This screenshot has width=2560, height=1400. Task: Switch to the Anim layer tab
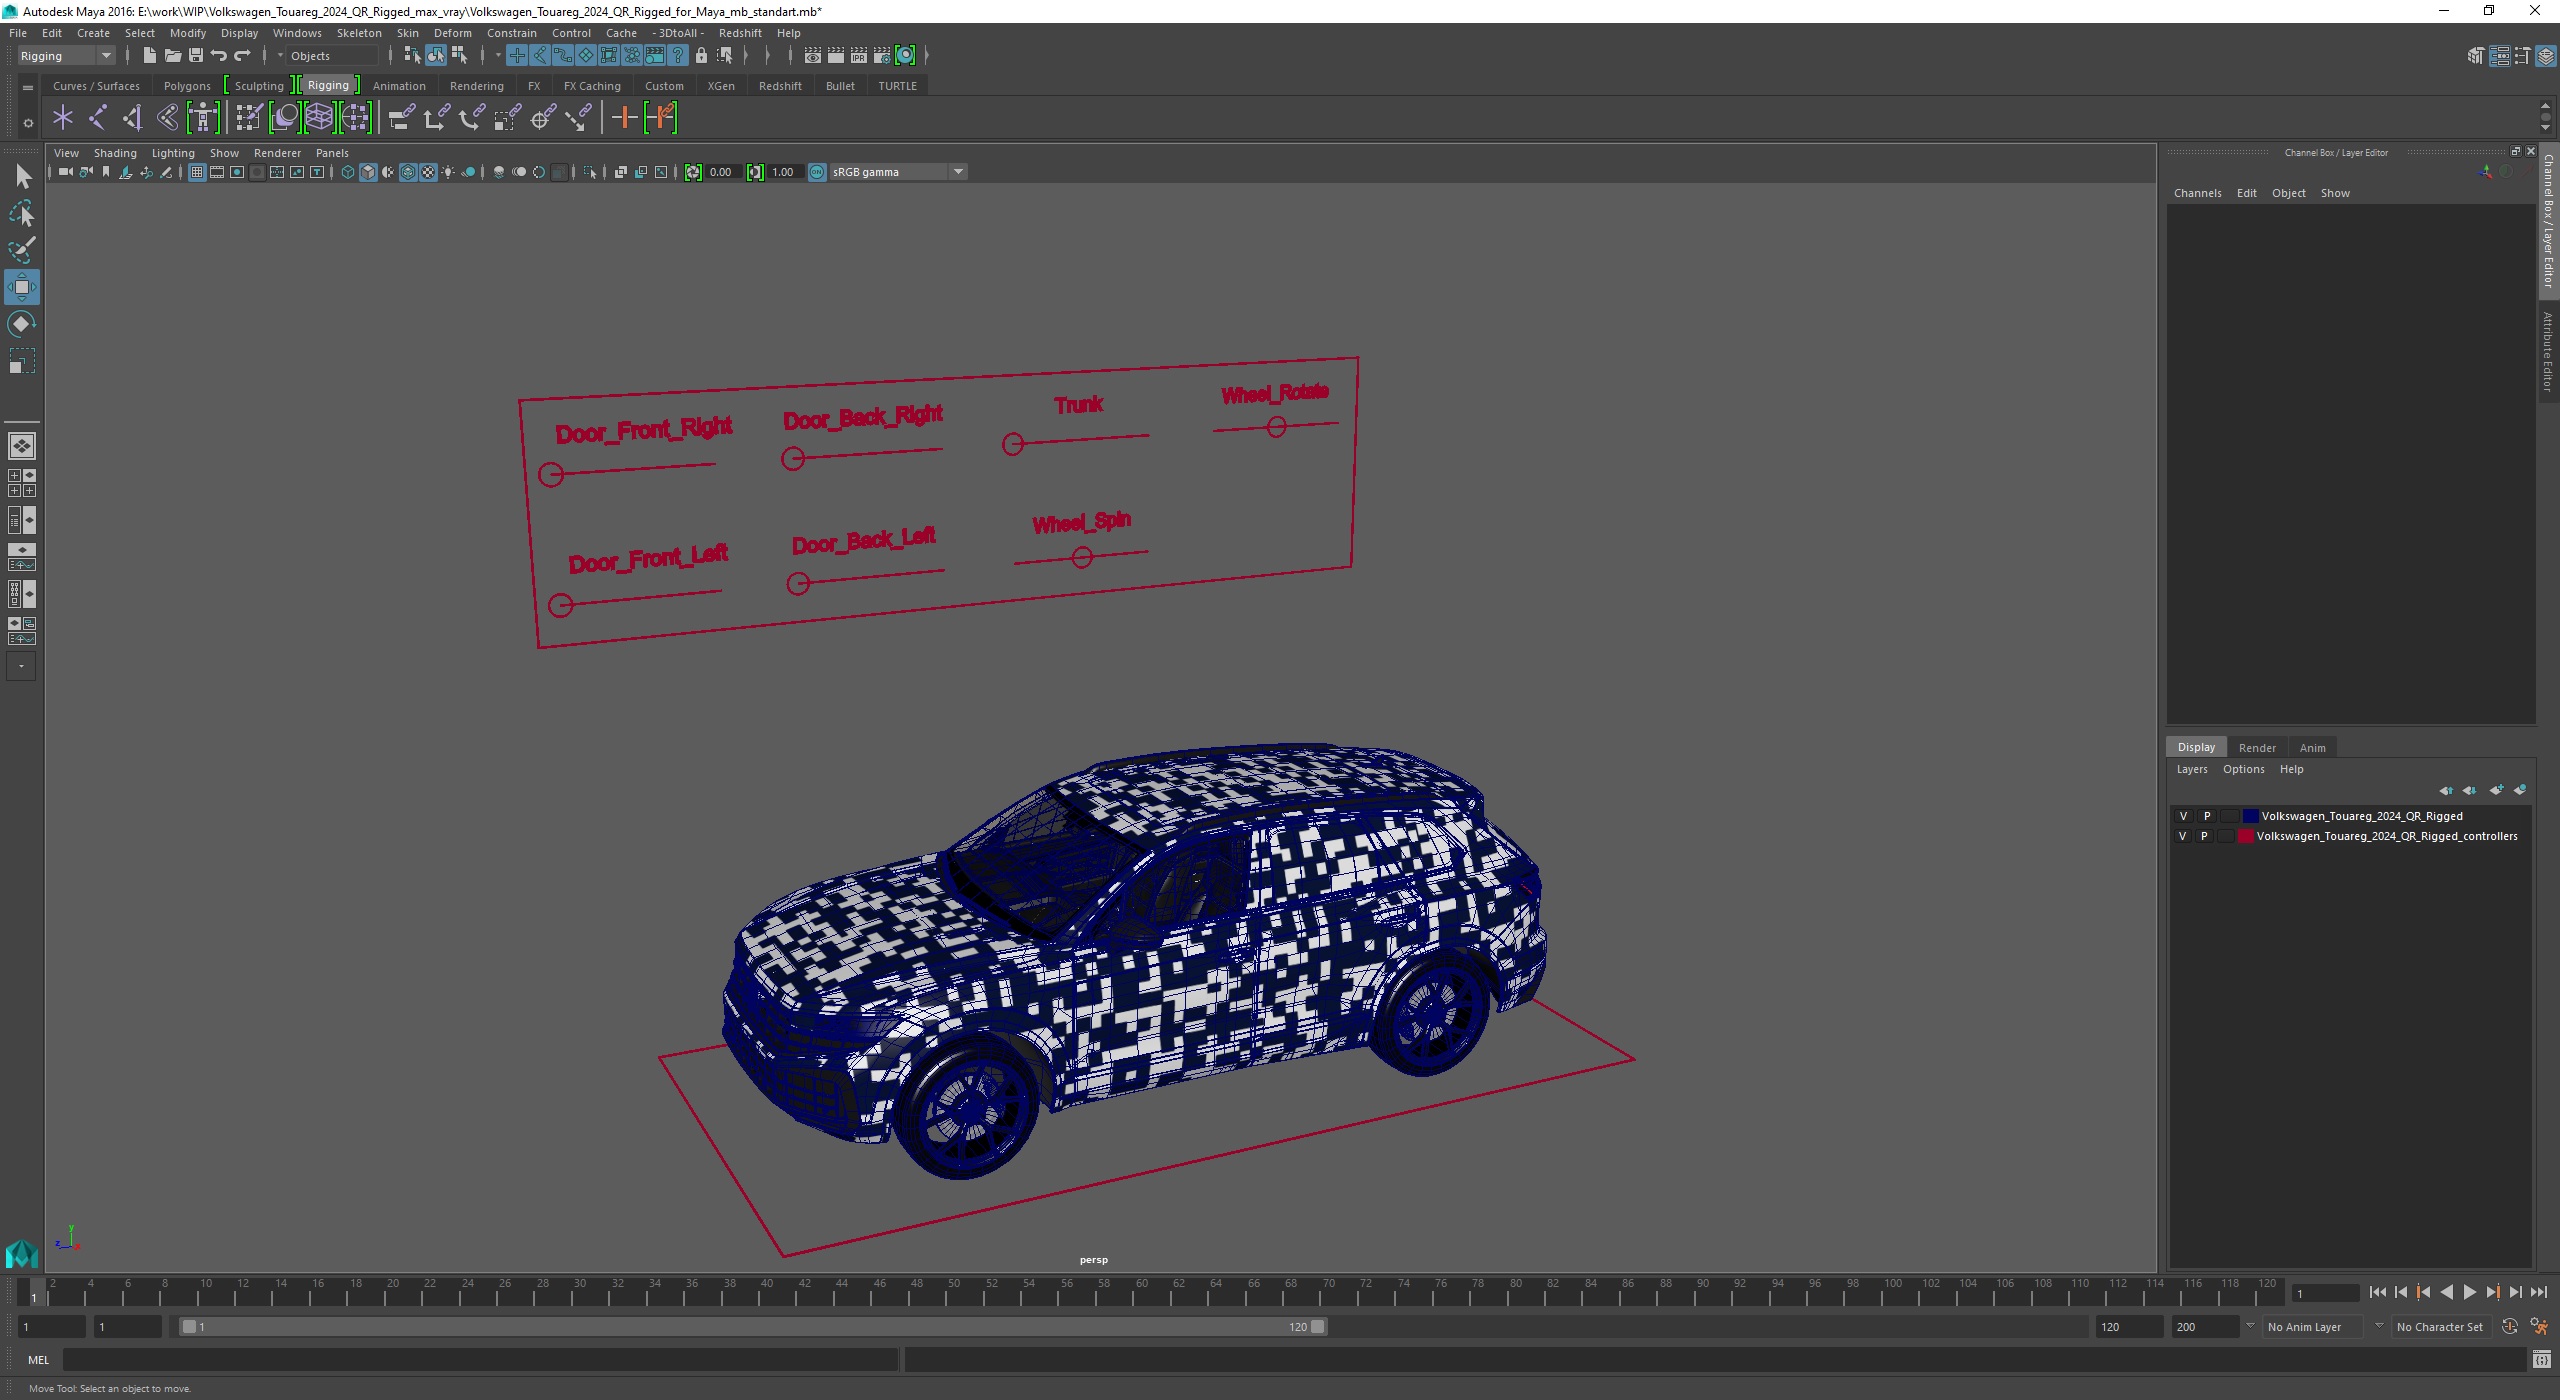[x=2312, y=748]
